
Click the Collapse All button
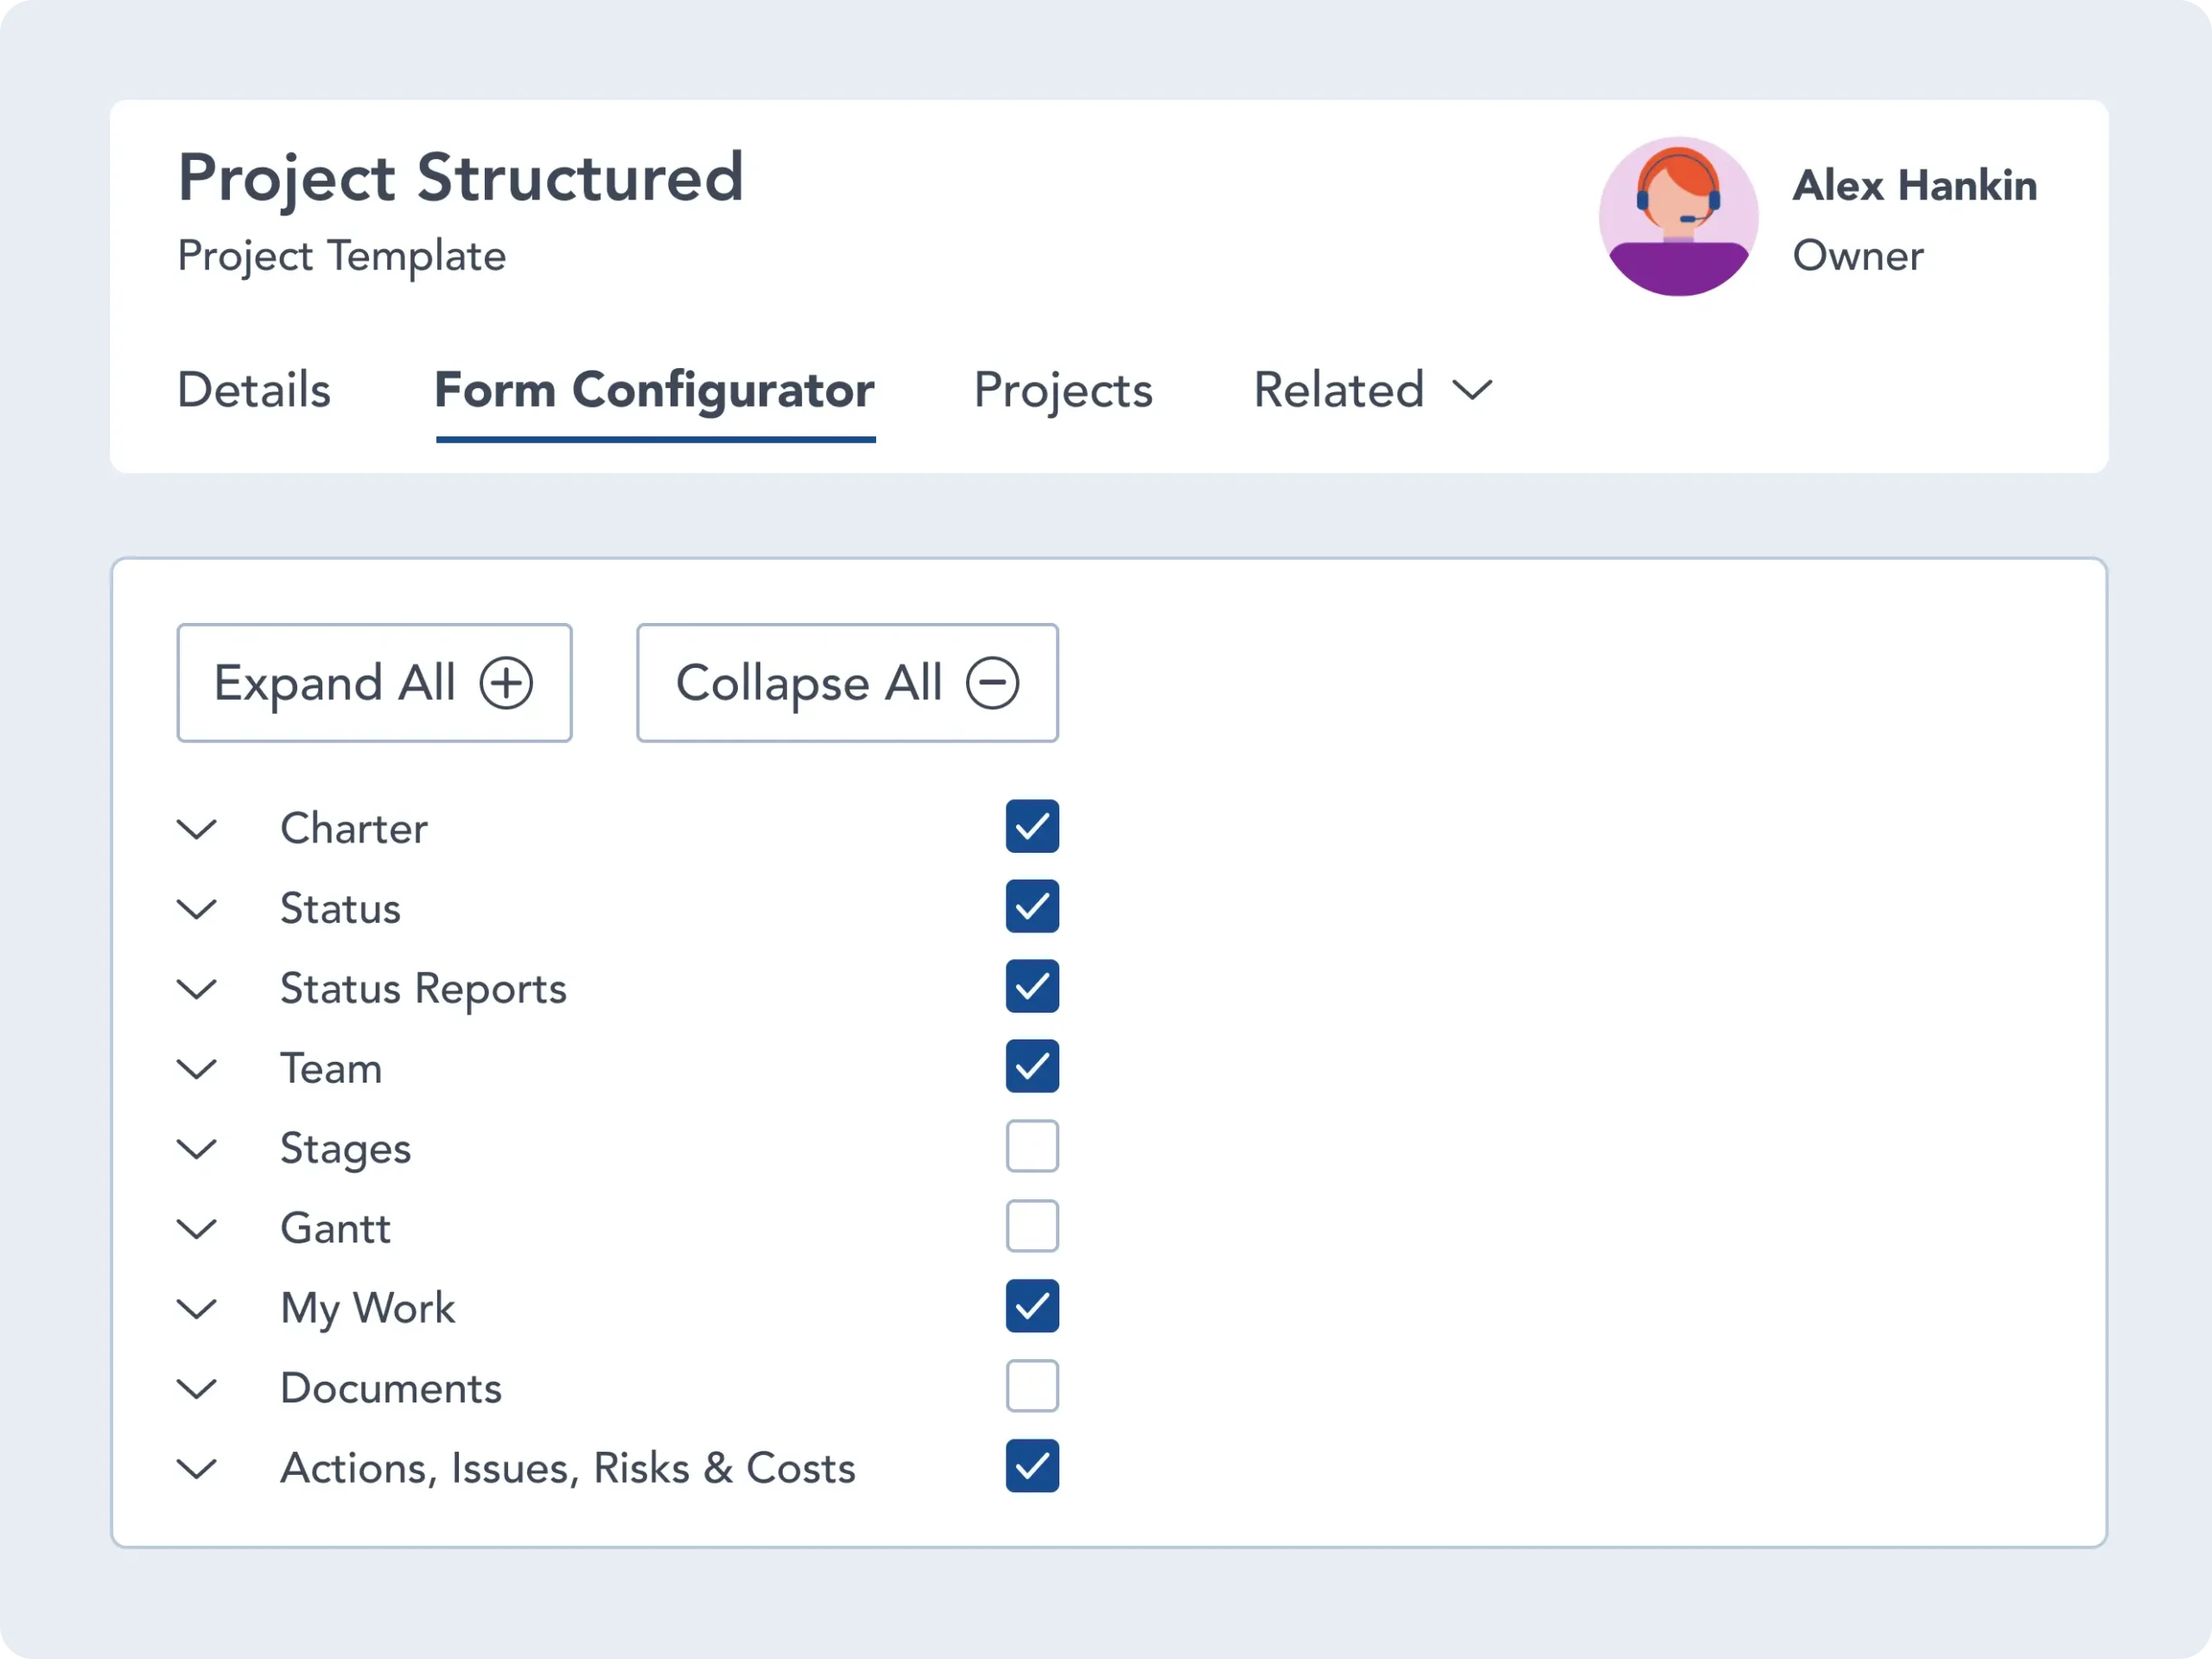coord(846,683)
